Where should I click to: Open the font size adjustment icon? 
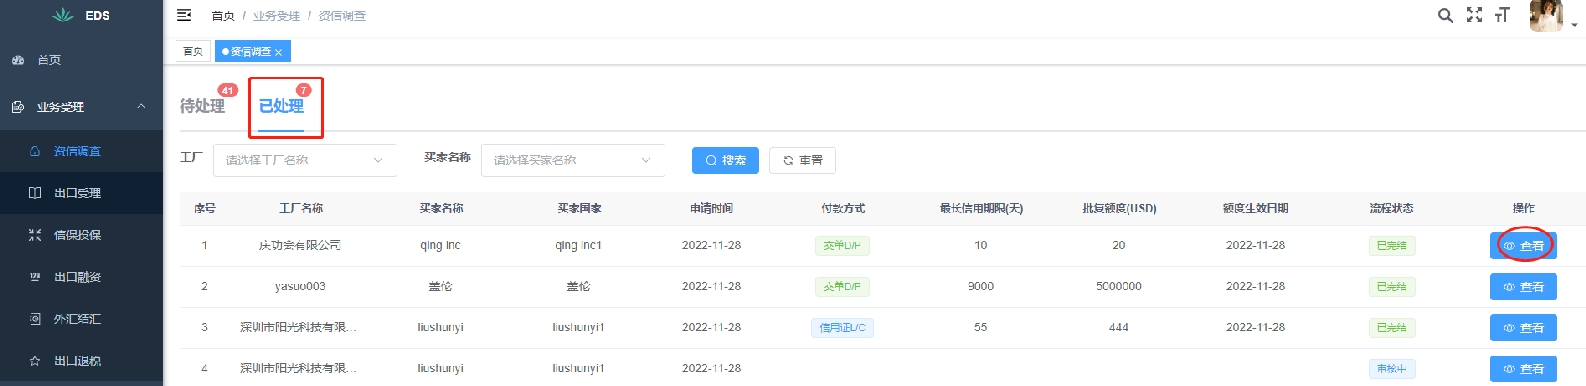1502,15
